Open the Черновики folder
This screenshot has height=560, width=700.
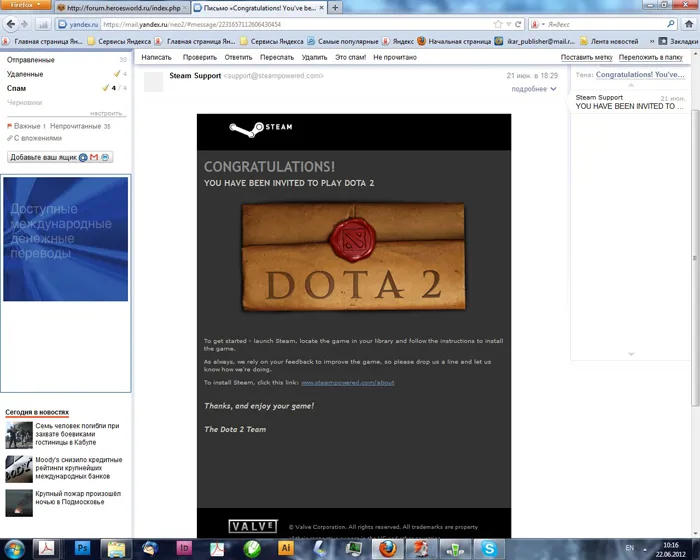point(25,103)
